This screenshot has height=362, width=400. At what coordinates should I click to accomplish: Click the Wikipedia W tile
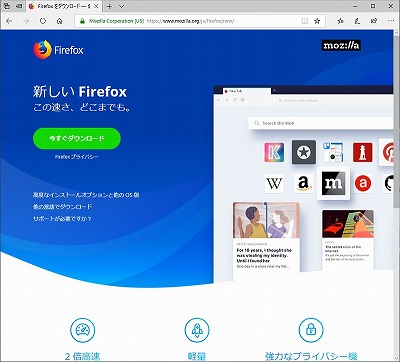point(274,183)
